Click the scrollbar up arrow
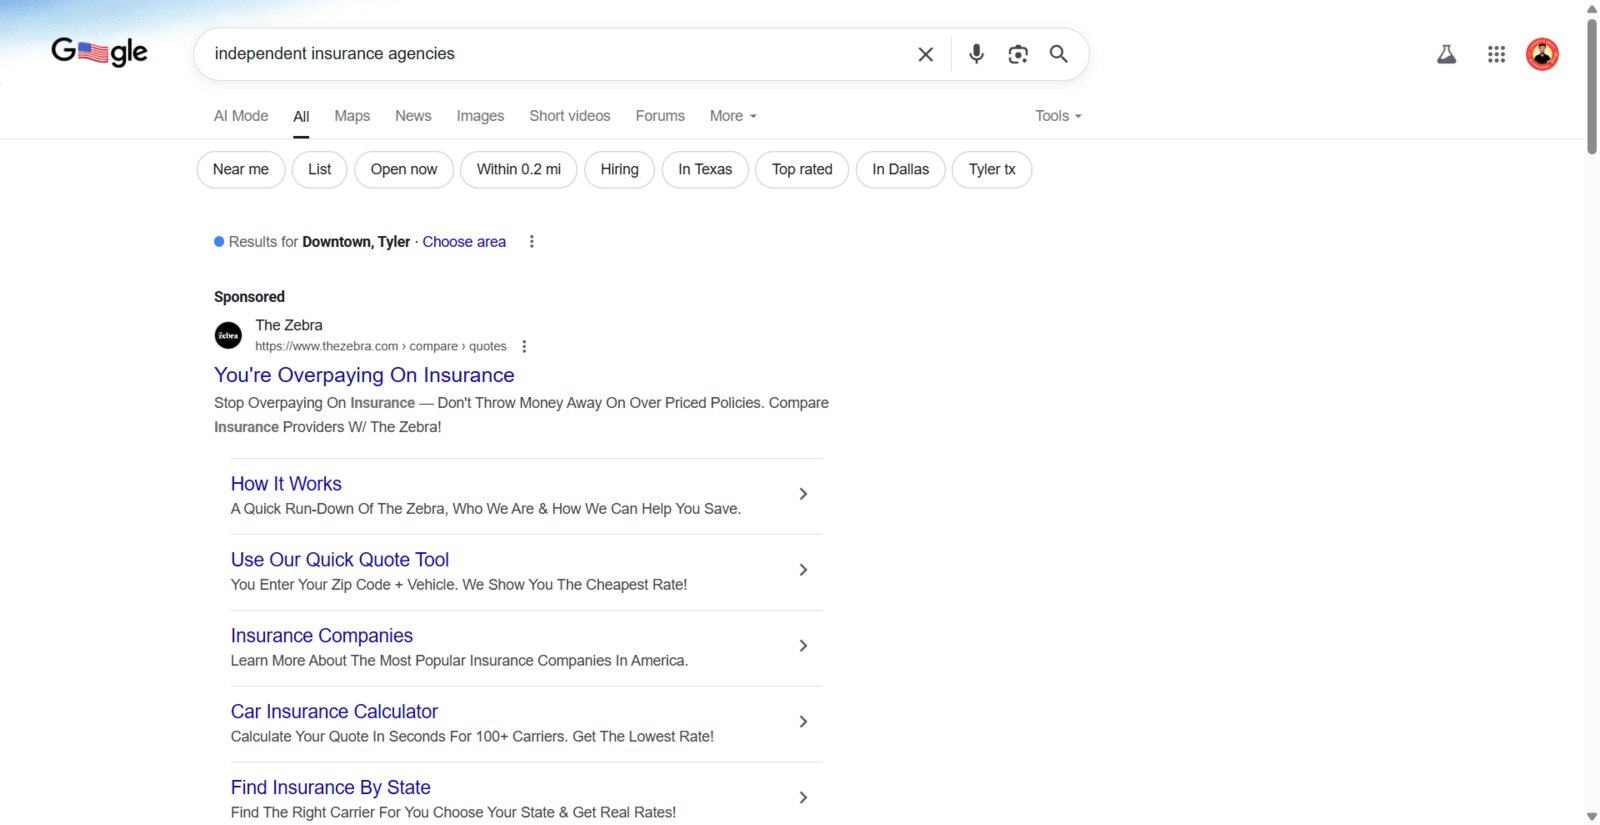The width and height of the screenshot is (1600, 825). 1592,8
